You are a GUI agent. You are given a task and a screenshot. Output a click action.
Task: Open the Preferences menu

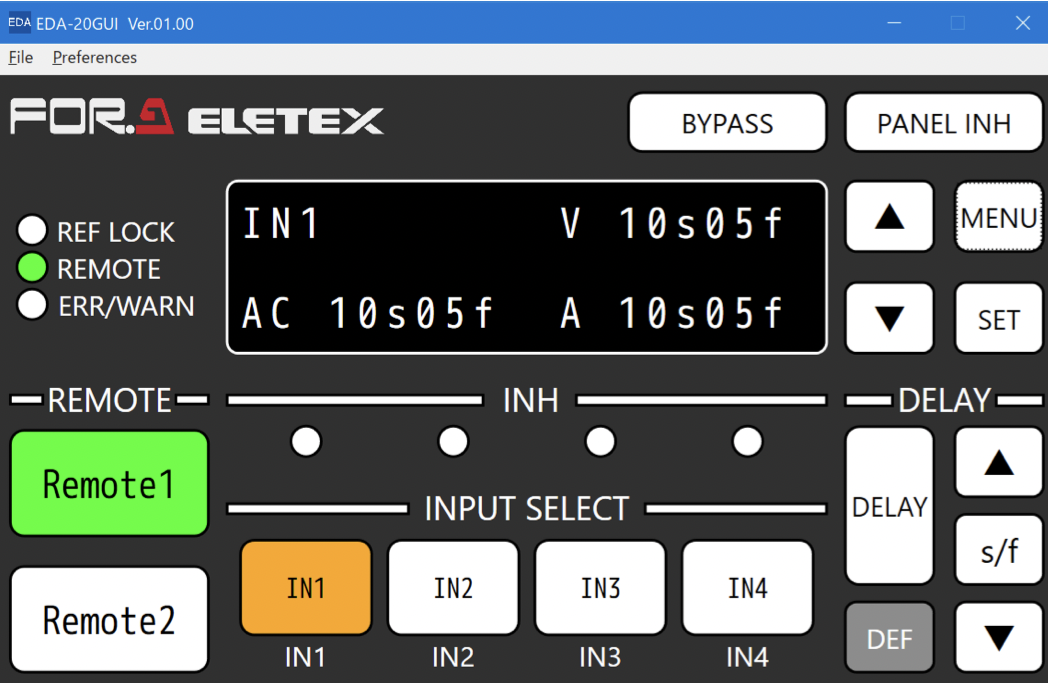click(95, 57)
